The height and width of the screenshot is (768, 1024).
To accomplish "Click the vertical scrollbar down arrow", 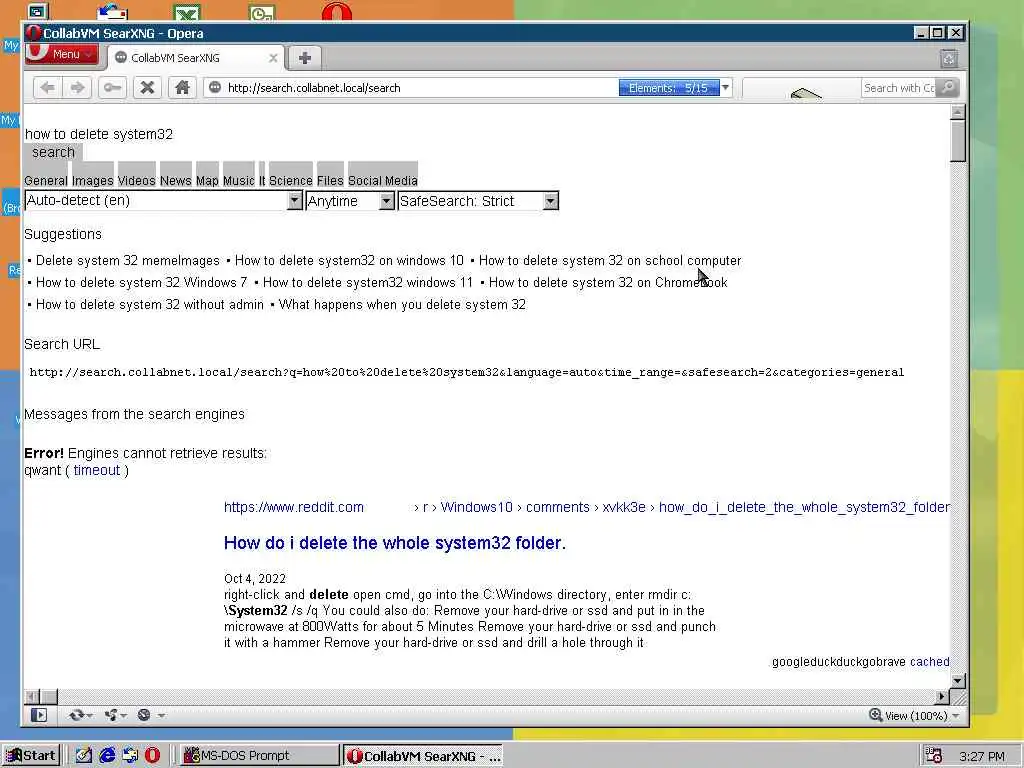I will pos(957,680).
